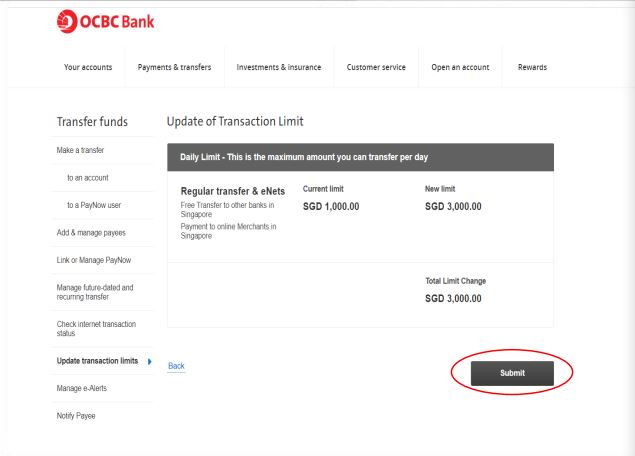This screenshot has height=456, width=635.
Task: Open Investments & insurance menu
Action: pyautogui.click(x=278, y=67)
